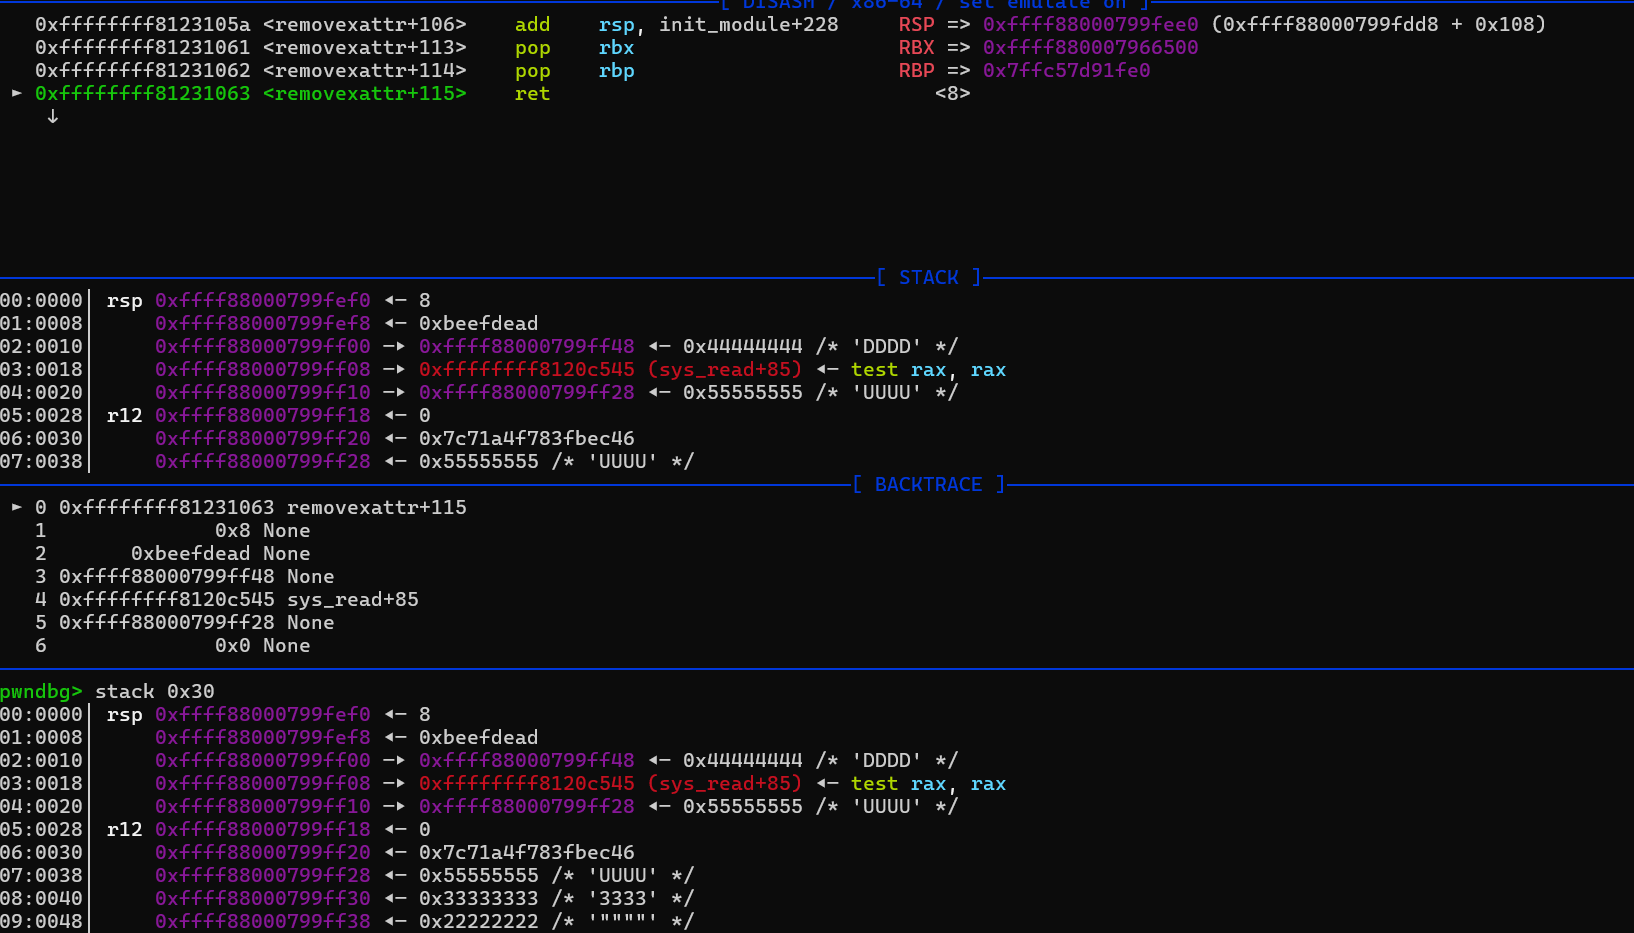
Task: Select the RSP register name in registers pane
Action: [x=916, y=24]
